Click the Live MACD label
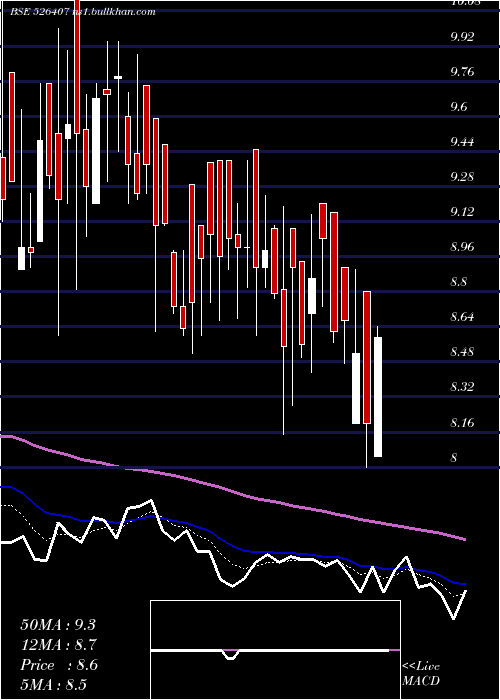 pos(421,674)
